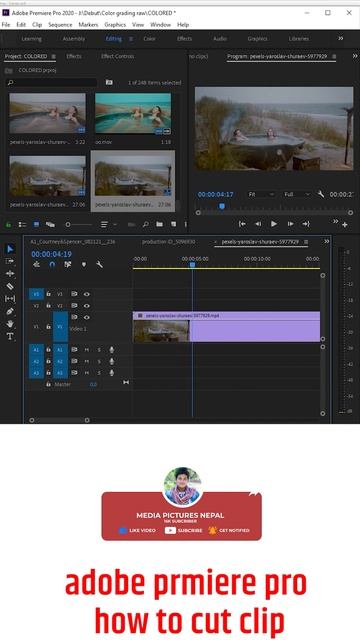Pick the Razor tool to cut clips

pos(10,286)
